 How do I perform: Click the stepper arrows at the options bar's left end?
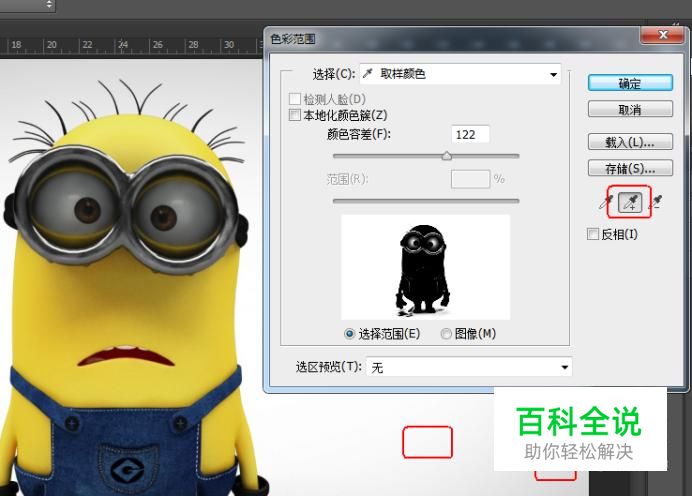tap(49, 5)
